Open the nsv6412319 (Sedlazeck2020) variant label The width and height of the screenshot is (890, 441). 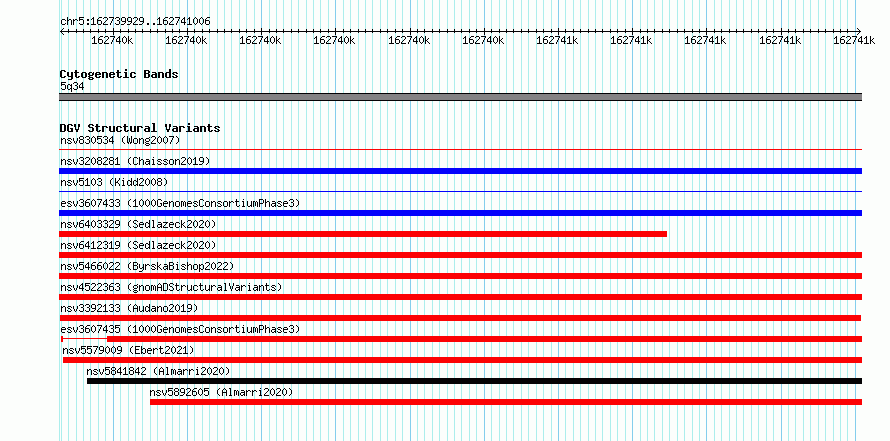click(138, 245)
